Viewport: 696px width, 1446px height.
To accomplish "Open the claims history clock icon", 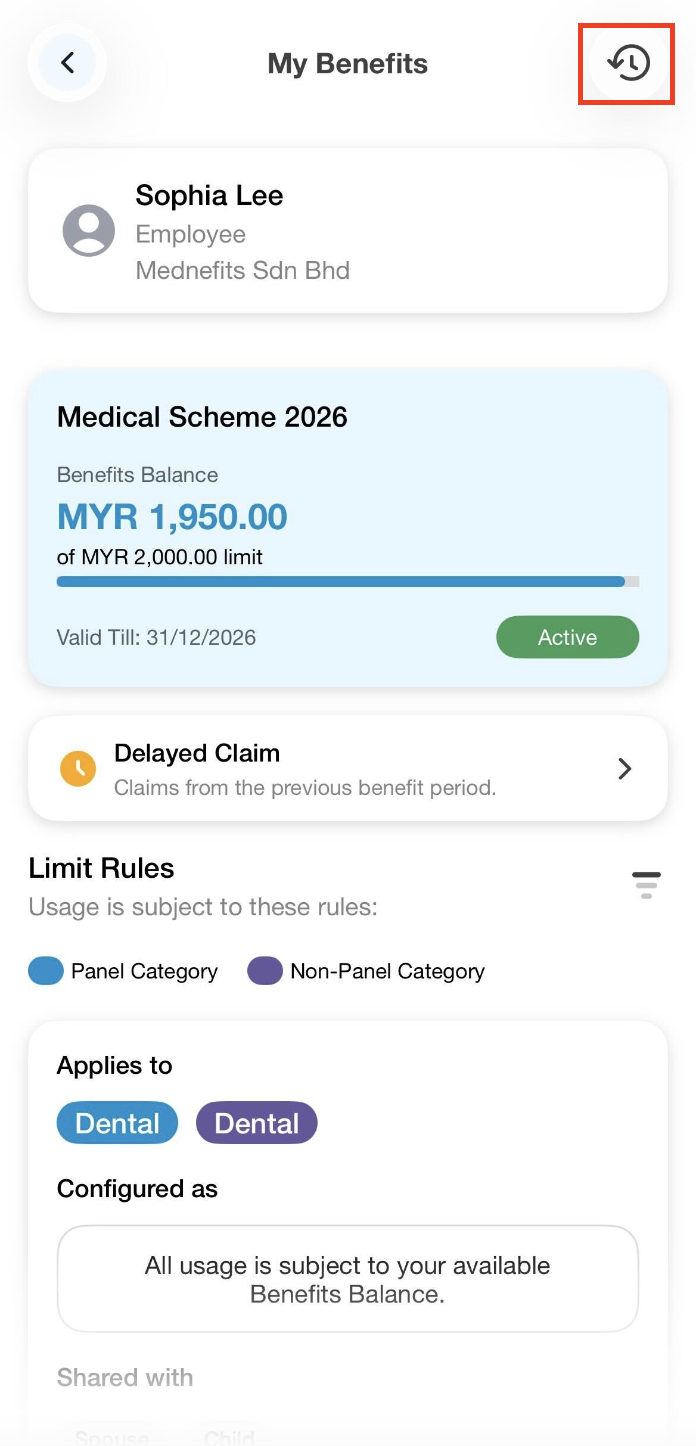I will point(628,63).
